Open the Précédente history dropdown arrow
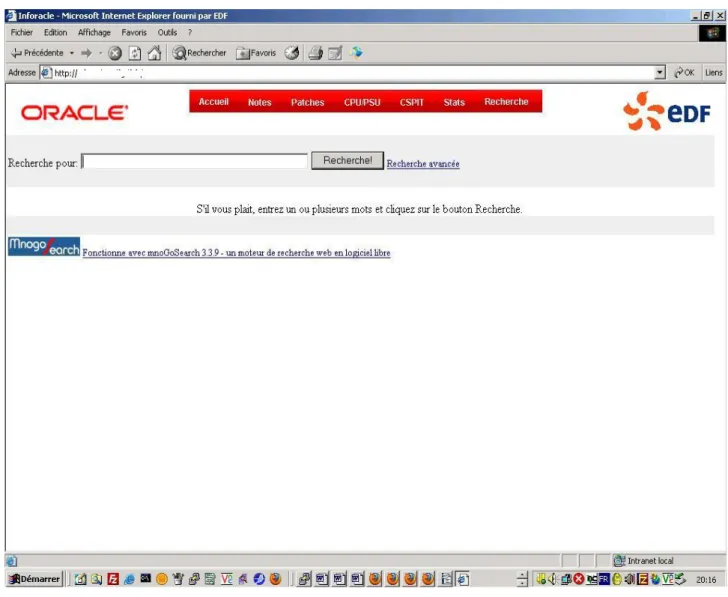The width and height of the screenshot is (728, 597). point(72,53)
